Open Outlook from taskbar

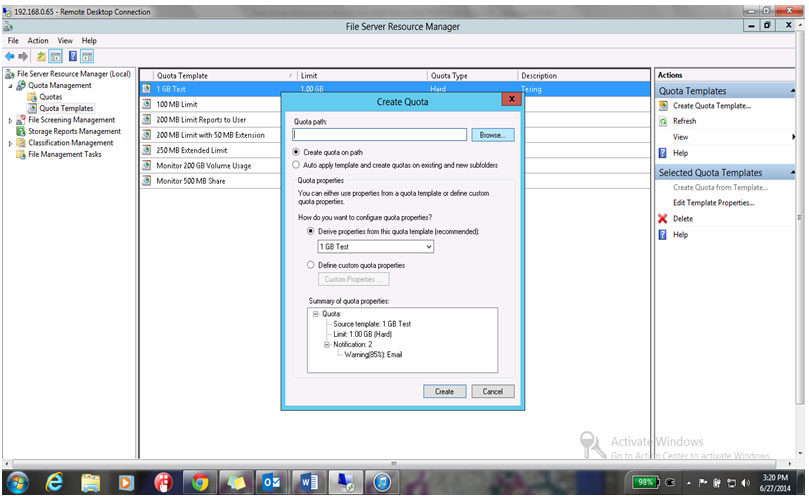click(272, 483)
